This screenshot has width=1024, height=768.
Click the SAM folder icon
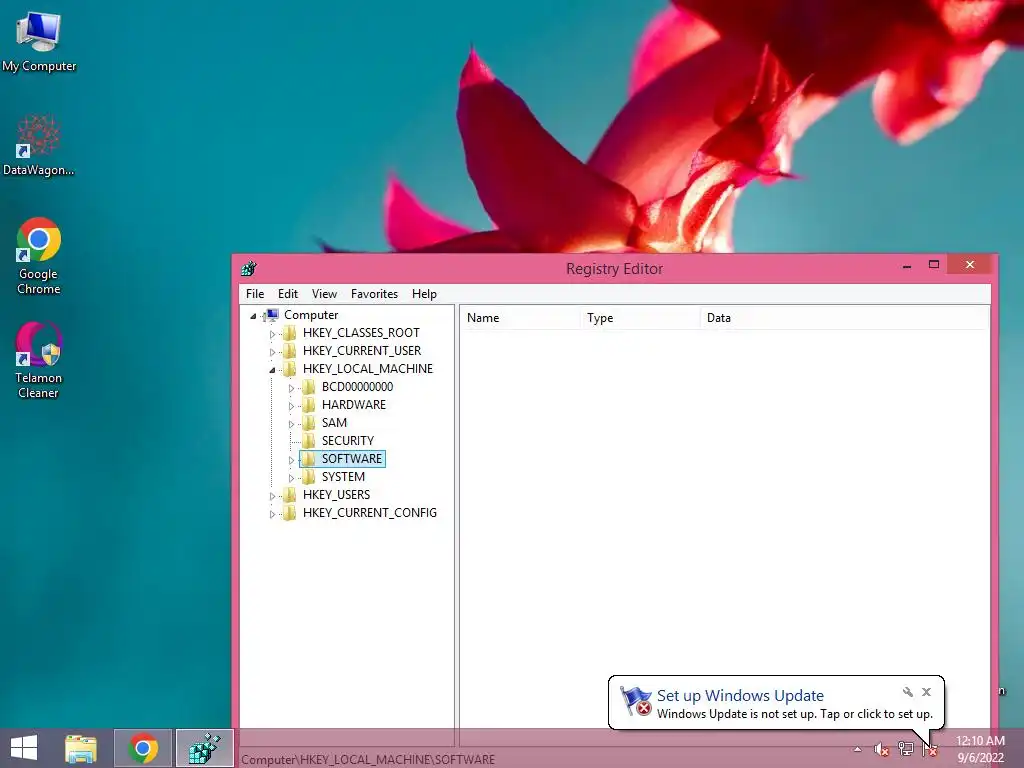pos(308,423)
